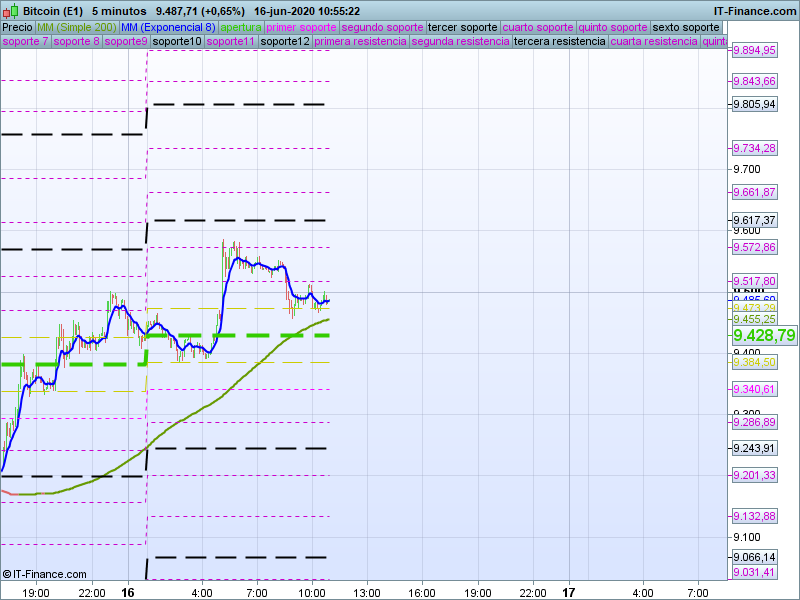Click the © IT-Finance.com copyright text
800x600 pixels.
tap(41, 574)
